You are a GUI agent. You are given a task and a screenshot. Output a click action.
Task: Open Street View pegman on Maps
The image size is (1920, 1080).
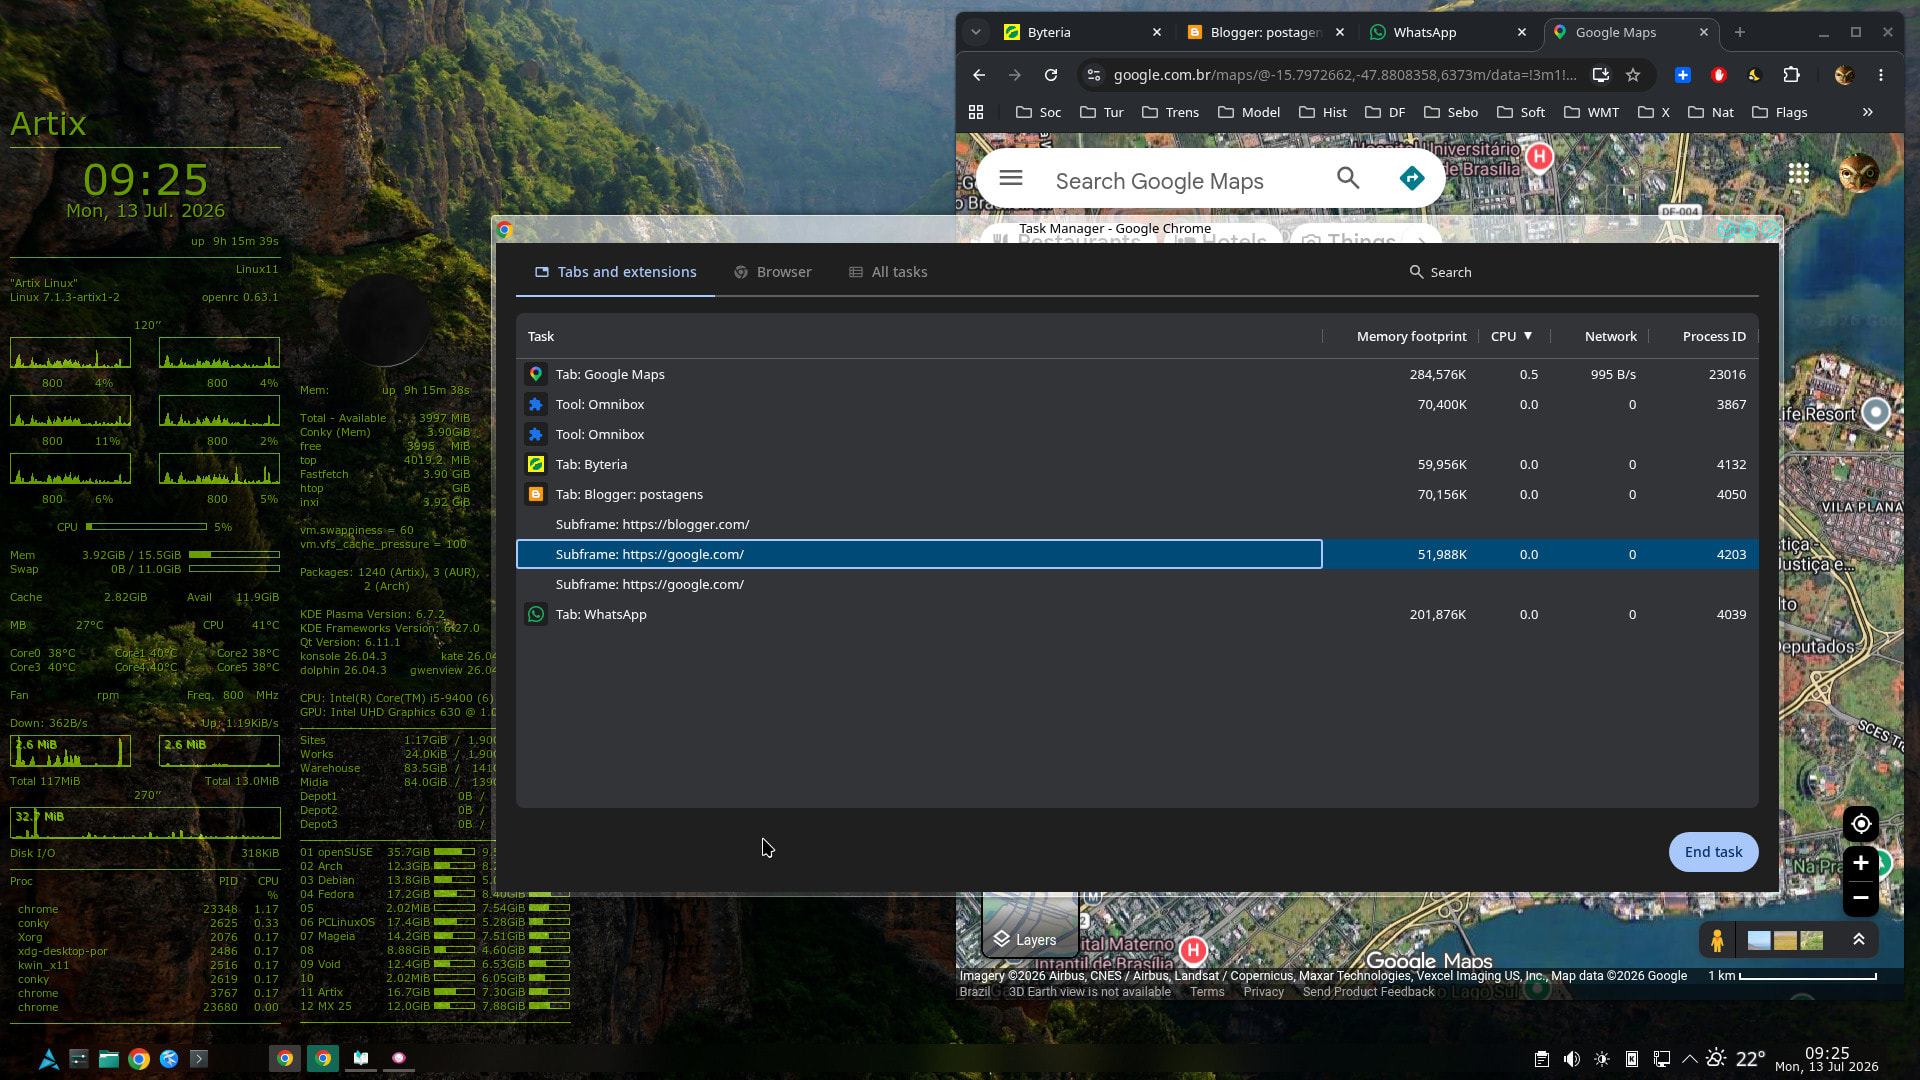click(x=1717, y=941)
